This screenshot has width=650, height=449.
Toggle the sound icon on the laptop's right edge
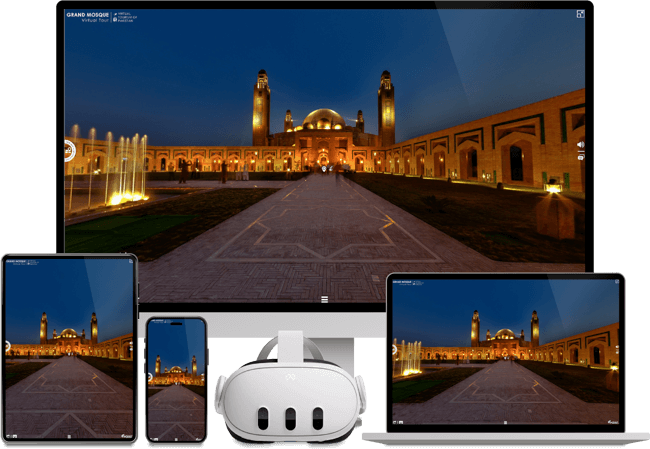click(617, 347)
